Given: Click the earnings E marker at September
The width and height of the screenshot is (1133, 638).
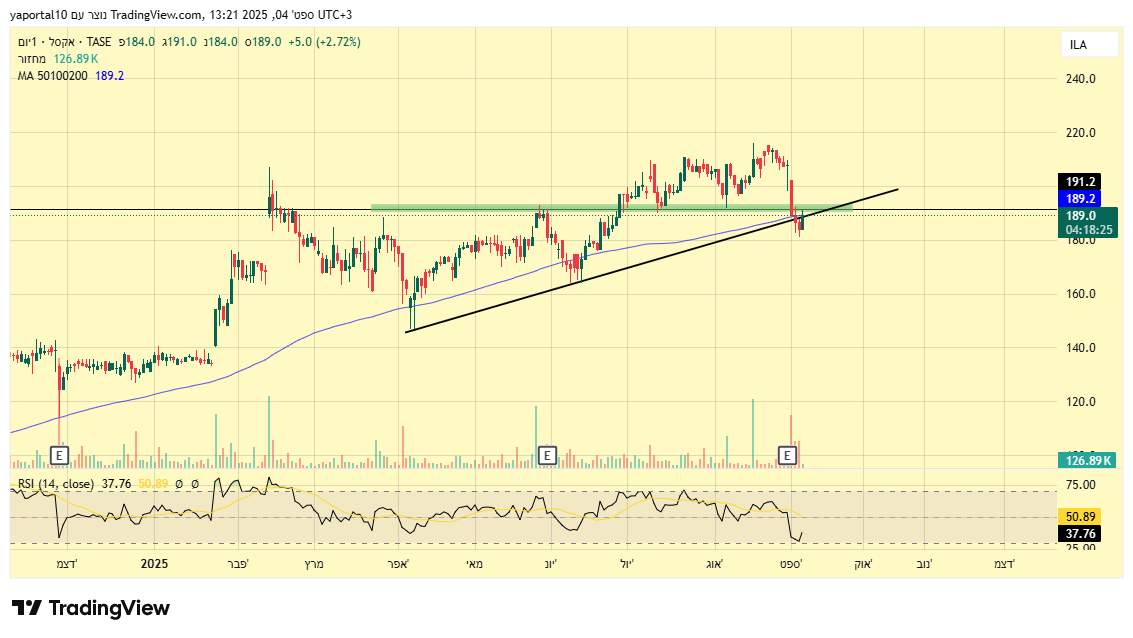Looking at the screenshot, I should (787, 455).
